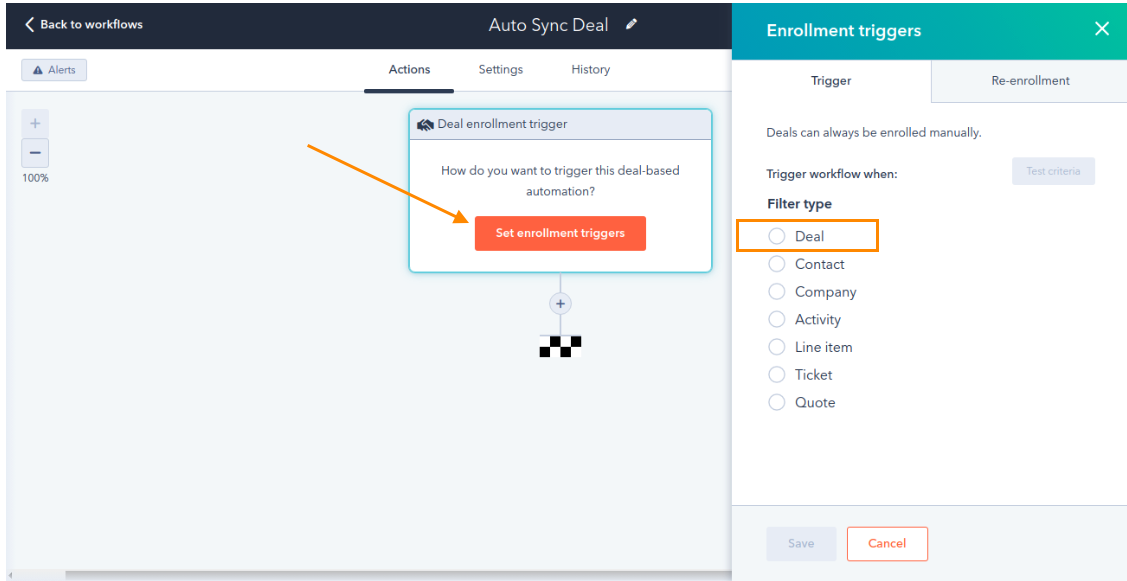Click the checkered finish flag icon
The width and height of the screenshot is (1127, 581).
pyautogui.click(x=561, y=347)
